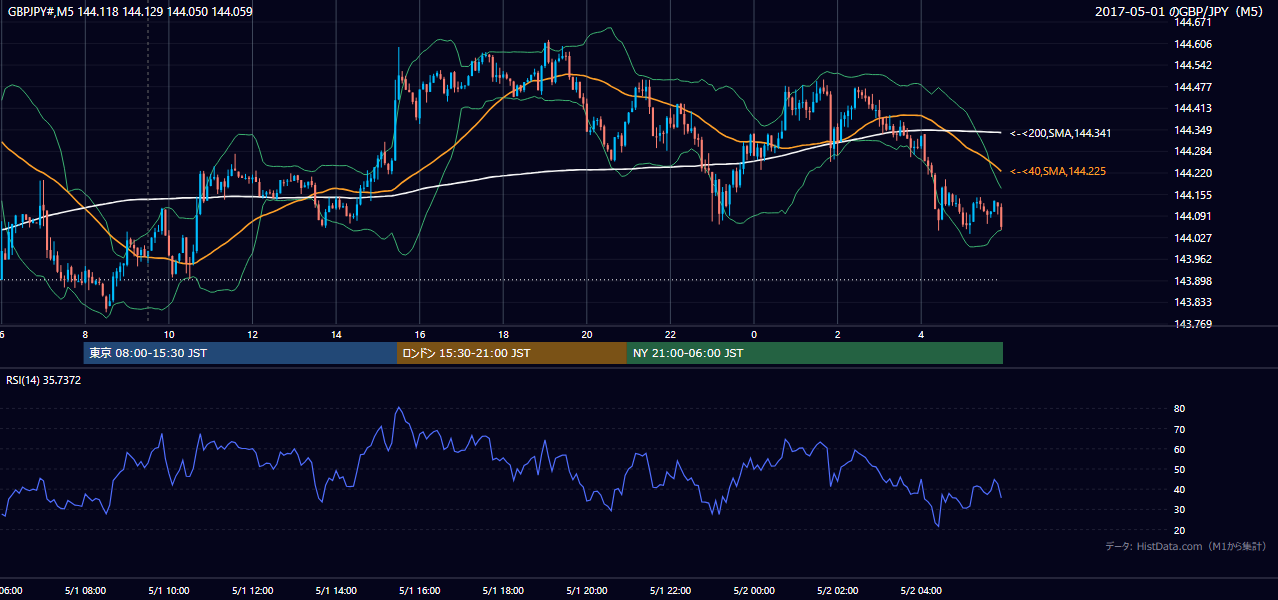Screen dimensions: 1278x600
Task: Click the 5/1 14:00 date label
Action: pyautogui.click(x=336, y=591)
